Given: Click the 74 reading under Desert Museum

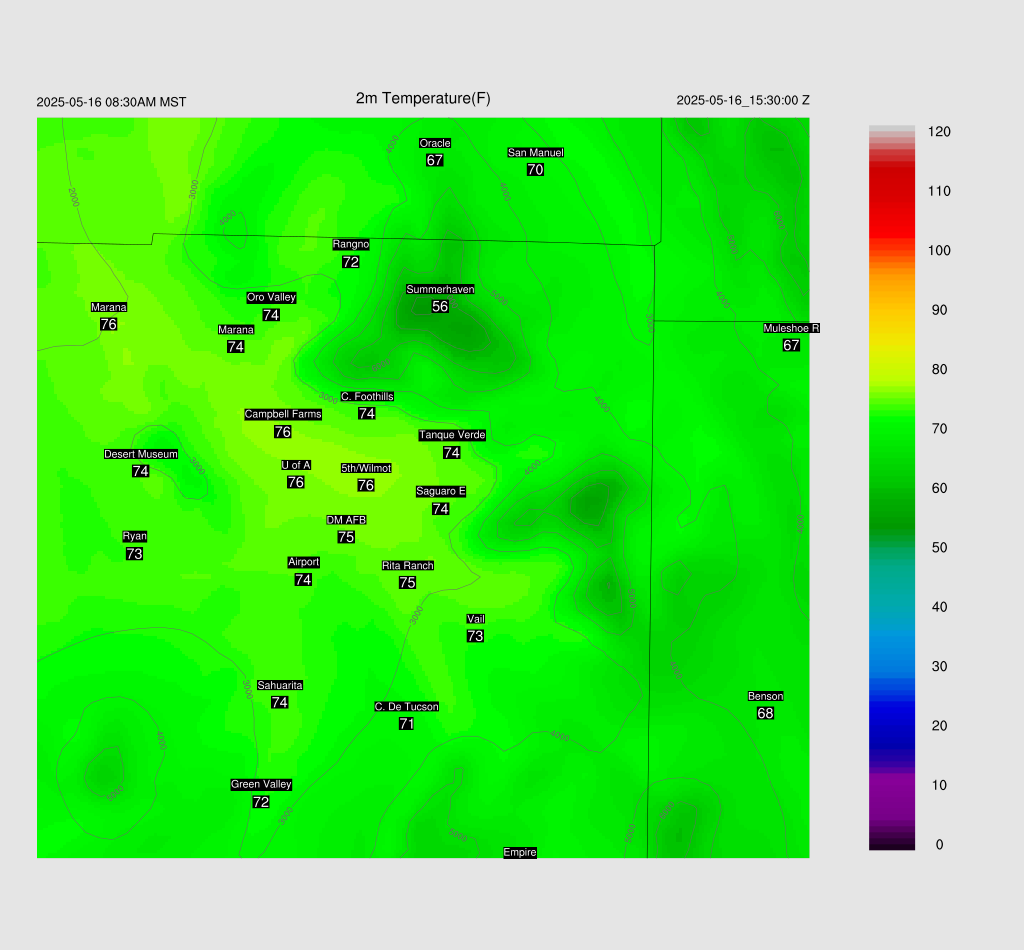Looking at the screenshot, I should pos(140,471).
